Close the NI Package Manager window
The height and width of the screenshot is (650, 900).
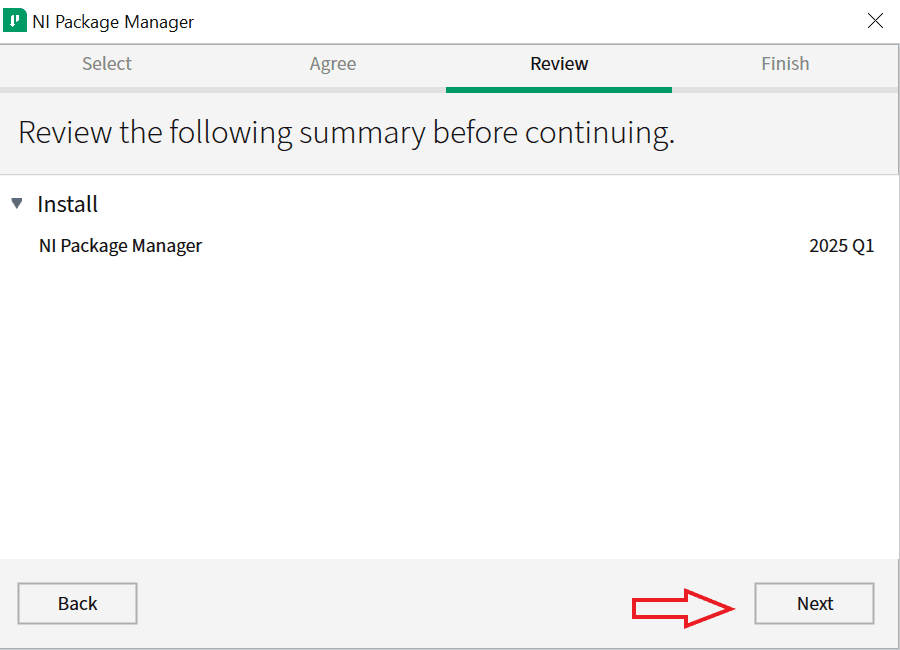point(875,21)
